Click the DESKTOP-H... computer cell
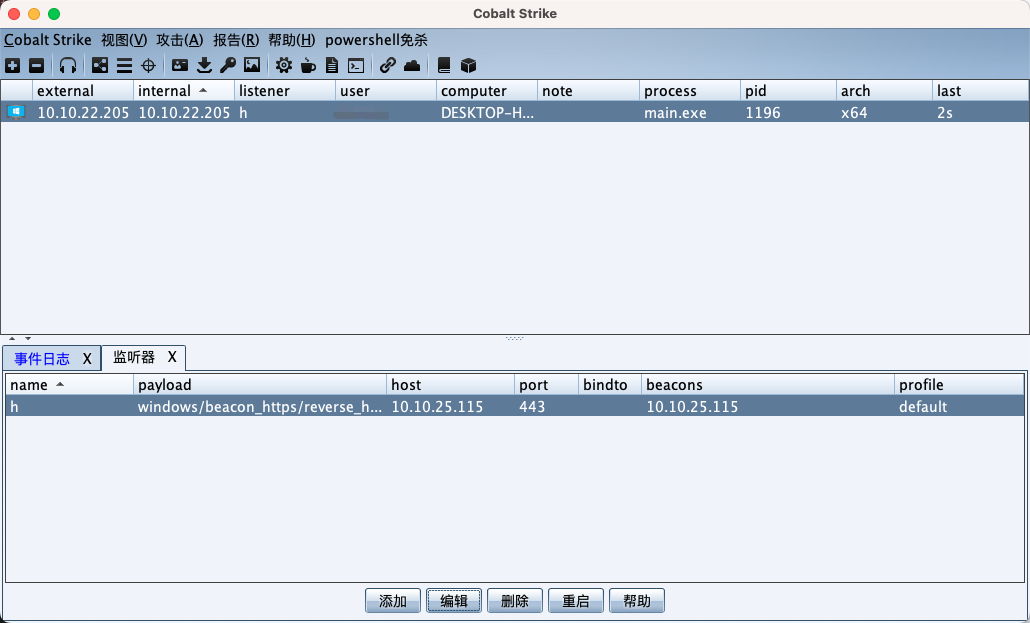 tap(487, 112)
